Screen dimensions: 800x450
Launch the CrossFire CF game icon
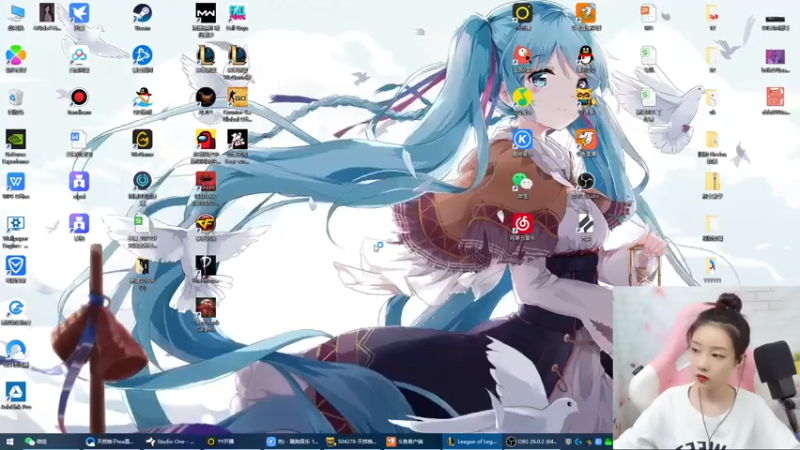[206, 223]
